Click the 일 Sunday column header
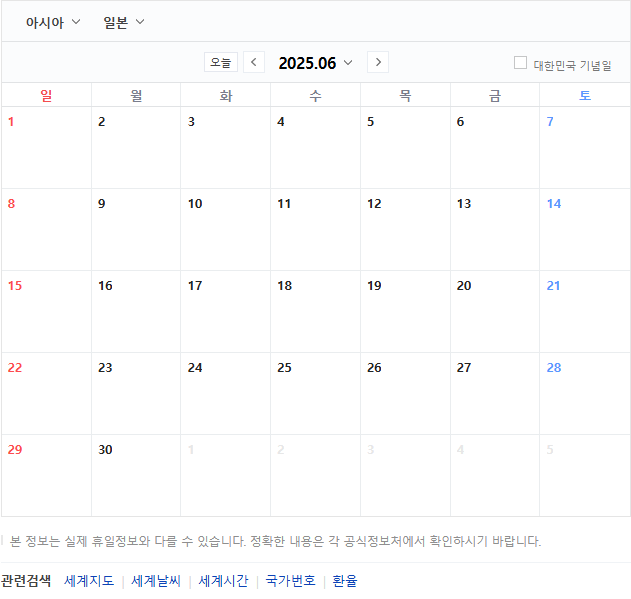 (x=46, y=96)
